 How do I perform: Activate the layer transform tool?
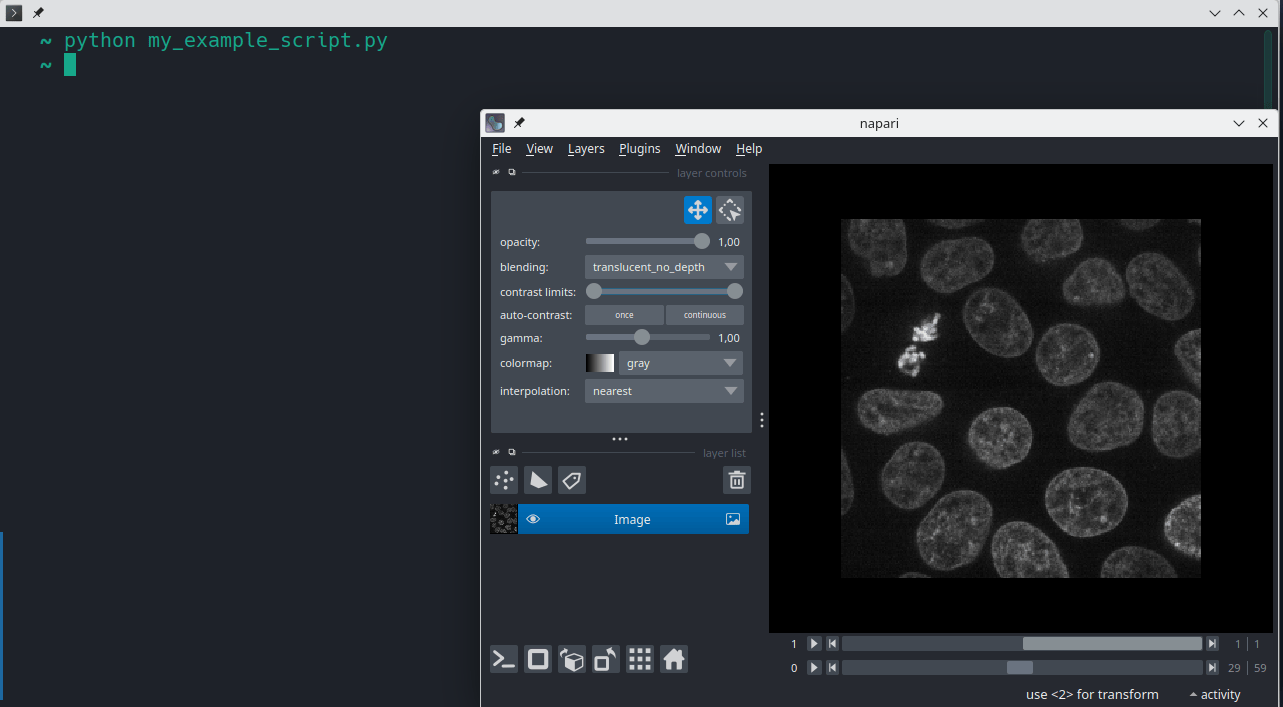[x=729, y=209]
